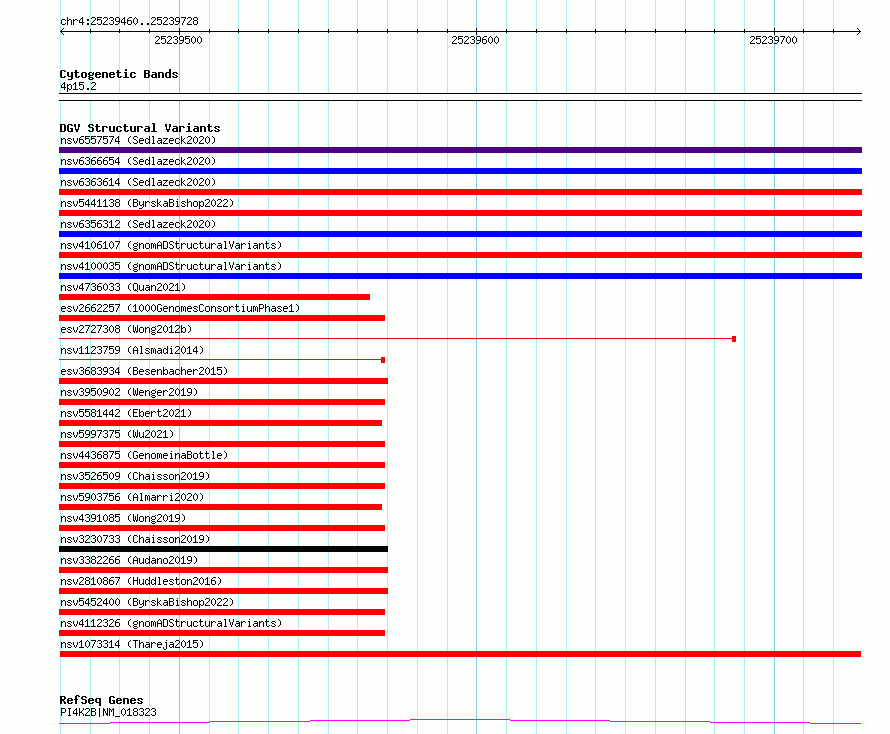Click the red end marker of esv2727308
This screenshot has width=890, height=734.
[734, 339]
